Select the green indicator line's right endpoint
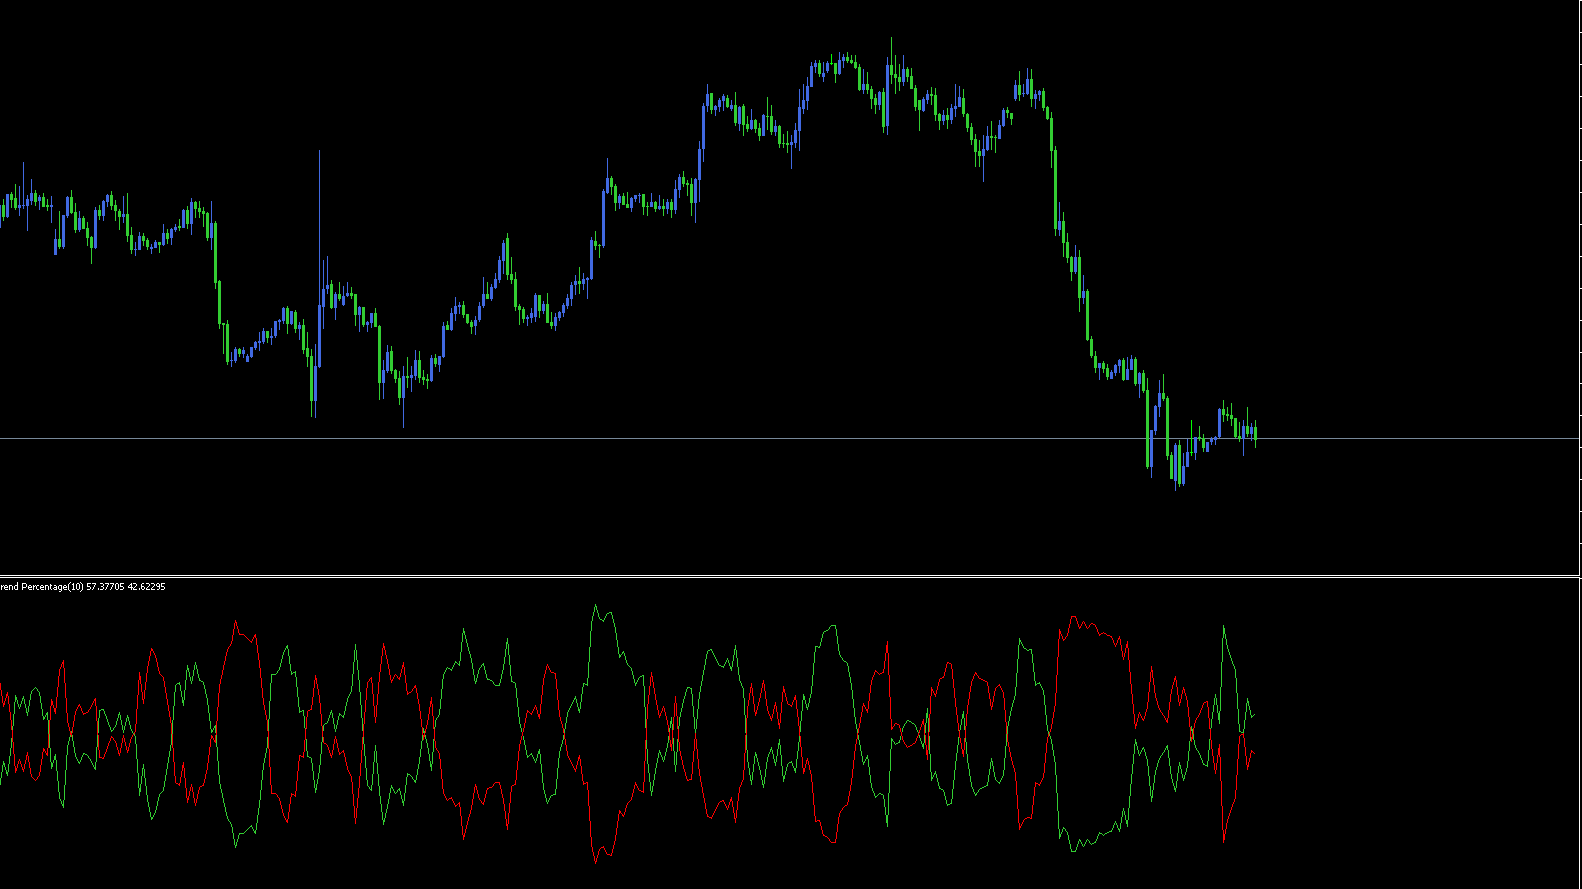This screenshot has width=1582, height=889. [x=1253, y=715]
